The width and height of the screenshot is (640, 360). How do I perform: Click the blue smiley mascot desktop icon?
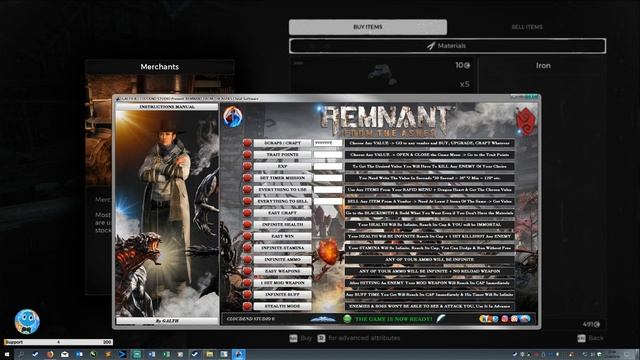[27, 322]
